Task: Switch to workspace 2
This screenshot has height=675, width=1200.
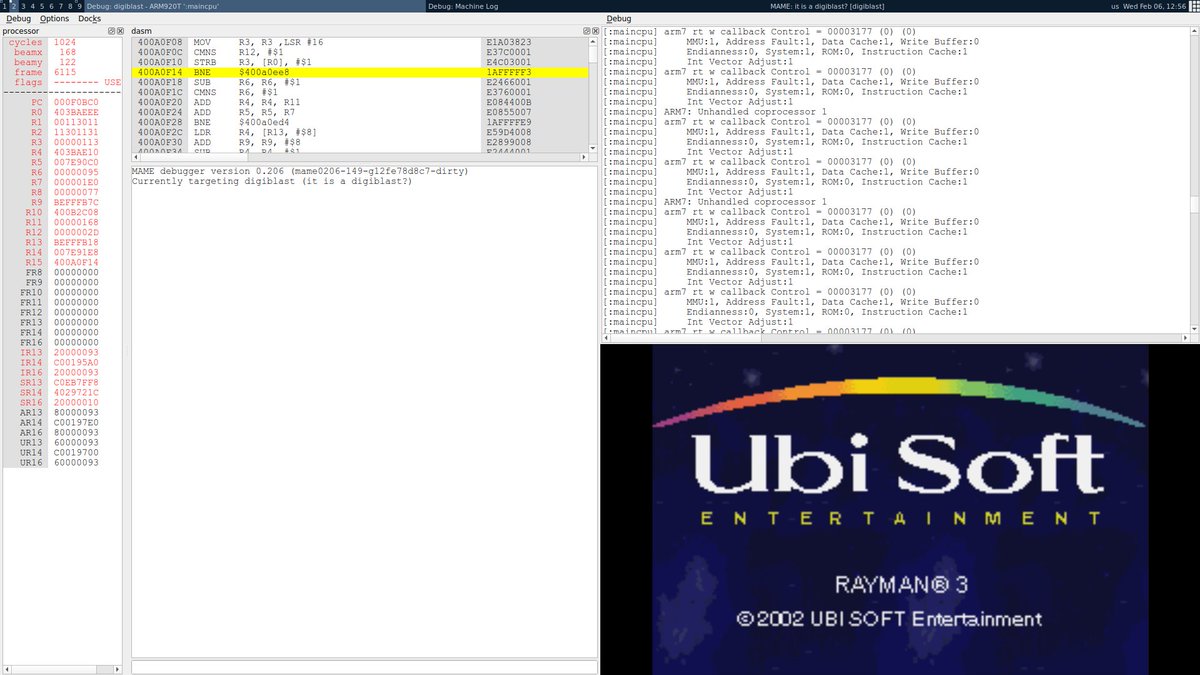Action: point(13,6)
